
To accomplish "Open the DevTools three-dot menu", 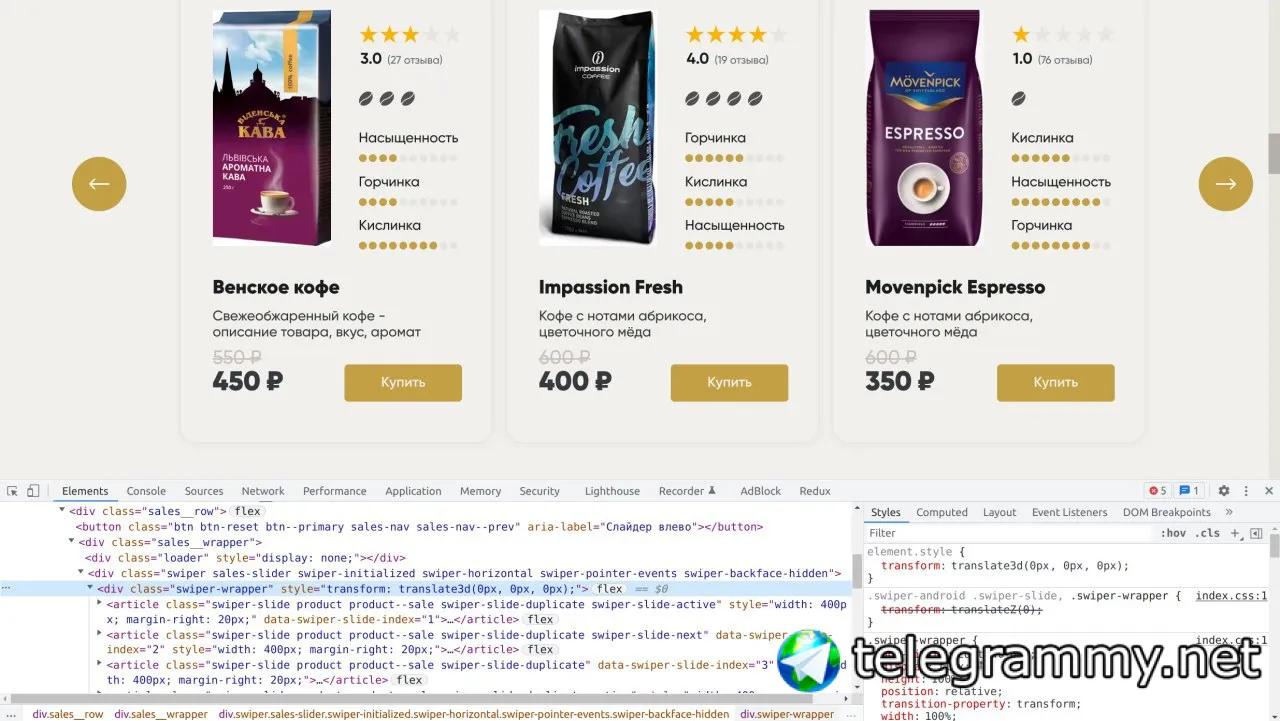I will tap(1246, 491).
